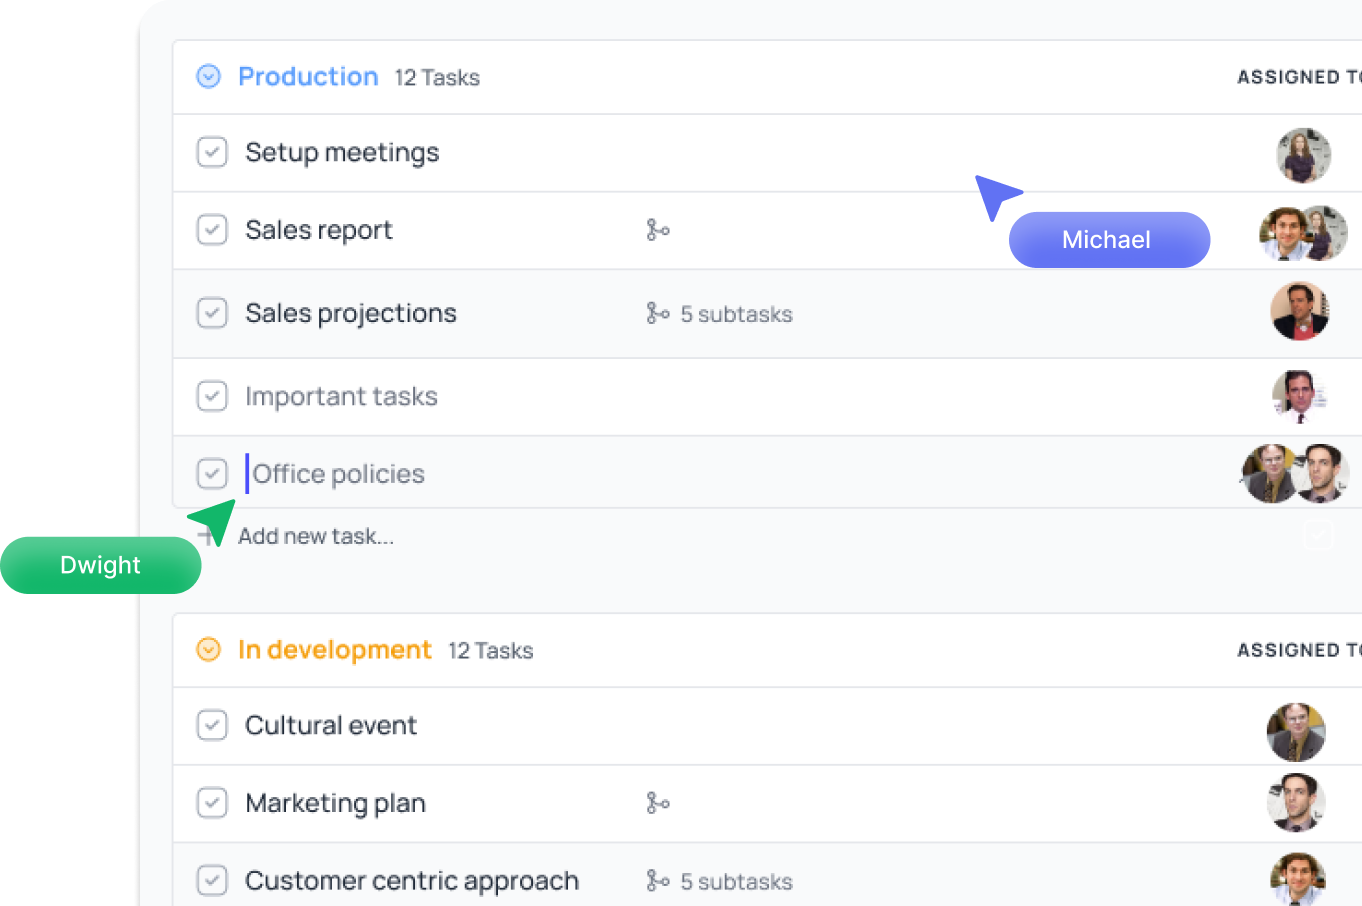This screenshot has width=1362, height=906.
Task: Toggle the Marketing plan checkbox
Action: [x=212, y=803]
